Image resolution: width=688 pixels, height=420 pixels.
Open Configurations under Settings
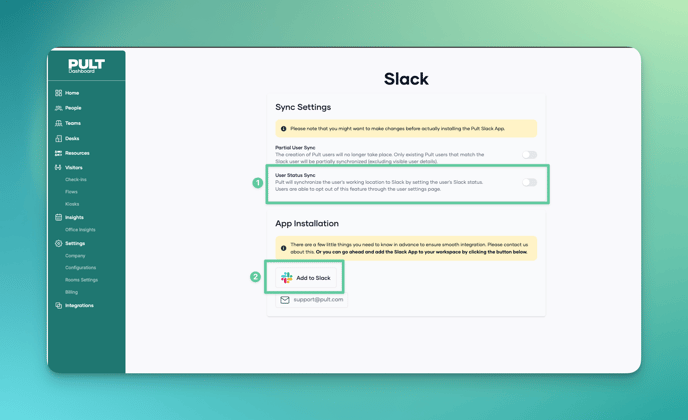[81, 268]
